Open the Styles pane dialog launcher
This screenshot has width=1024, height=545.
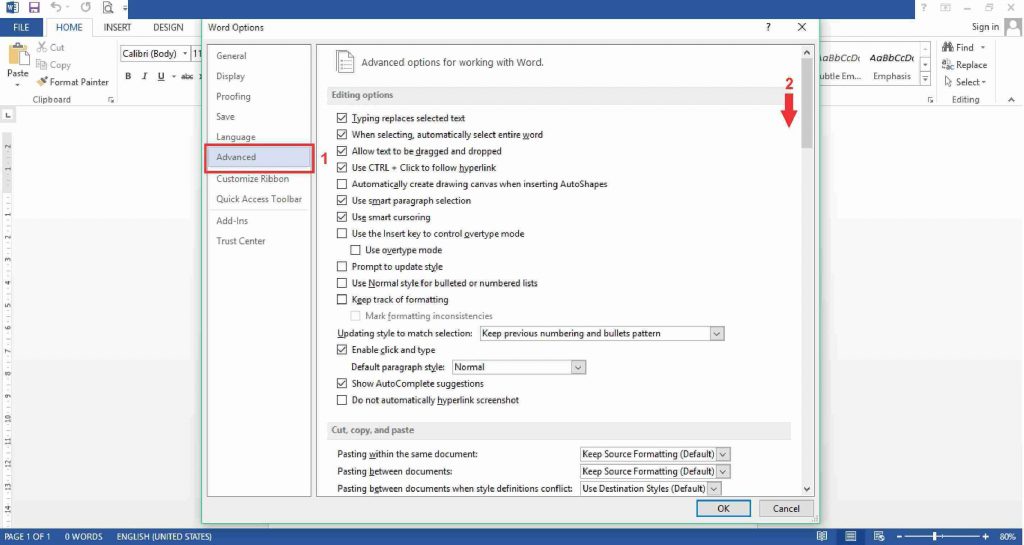coord(930,100)
